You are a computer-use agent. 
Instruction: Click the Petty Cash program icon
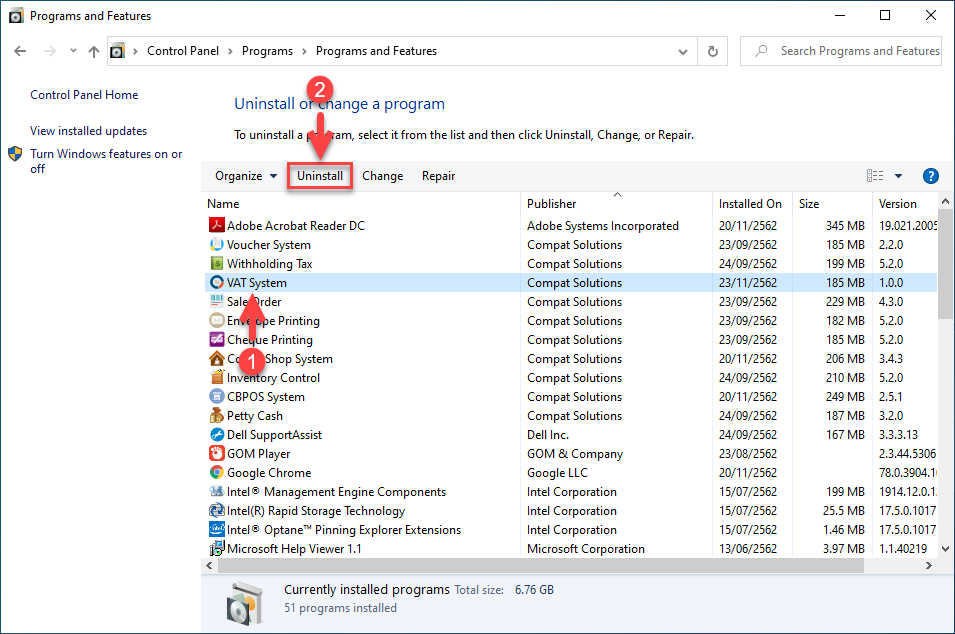[216, 415]
